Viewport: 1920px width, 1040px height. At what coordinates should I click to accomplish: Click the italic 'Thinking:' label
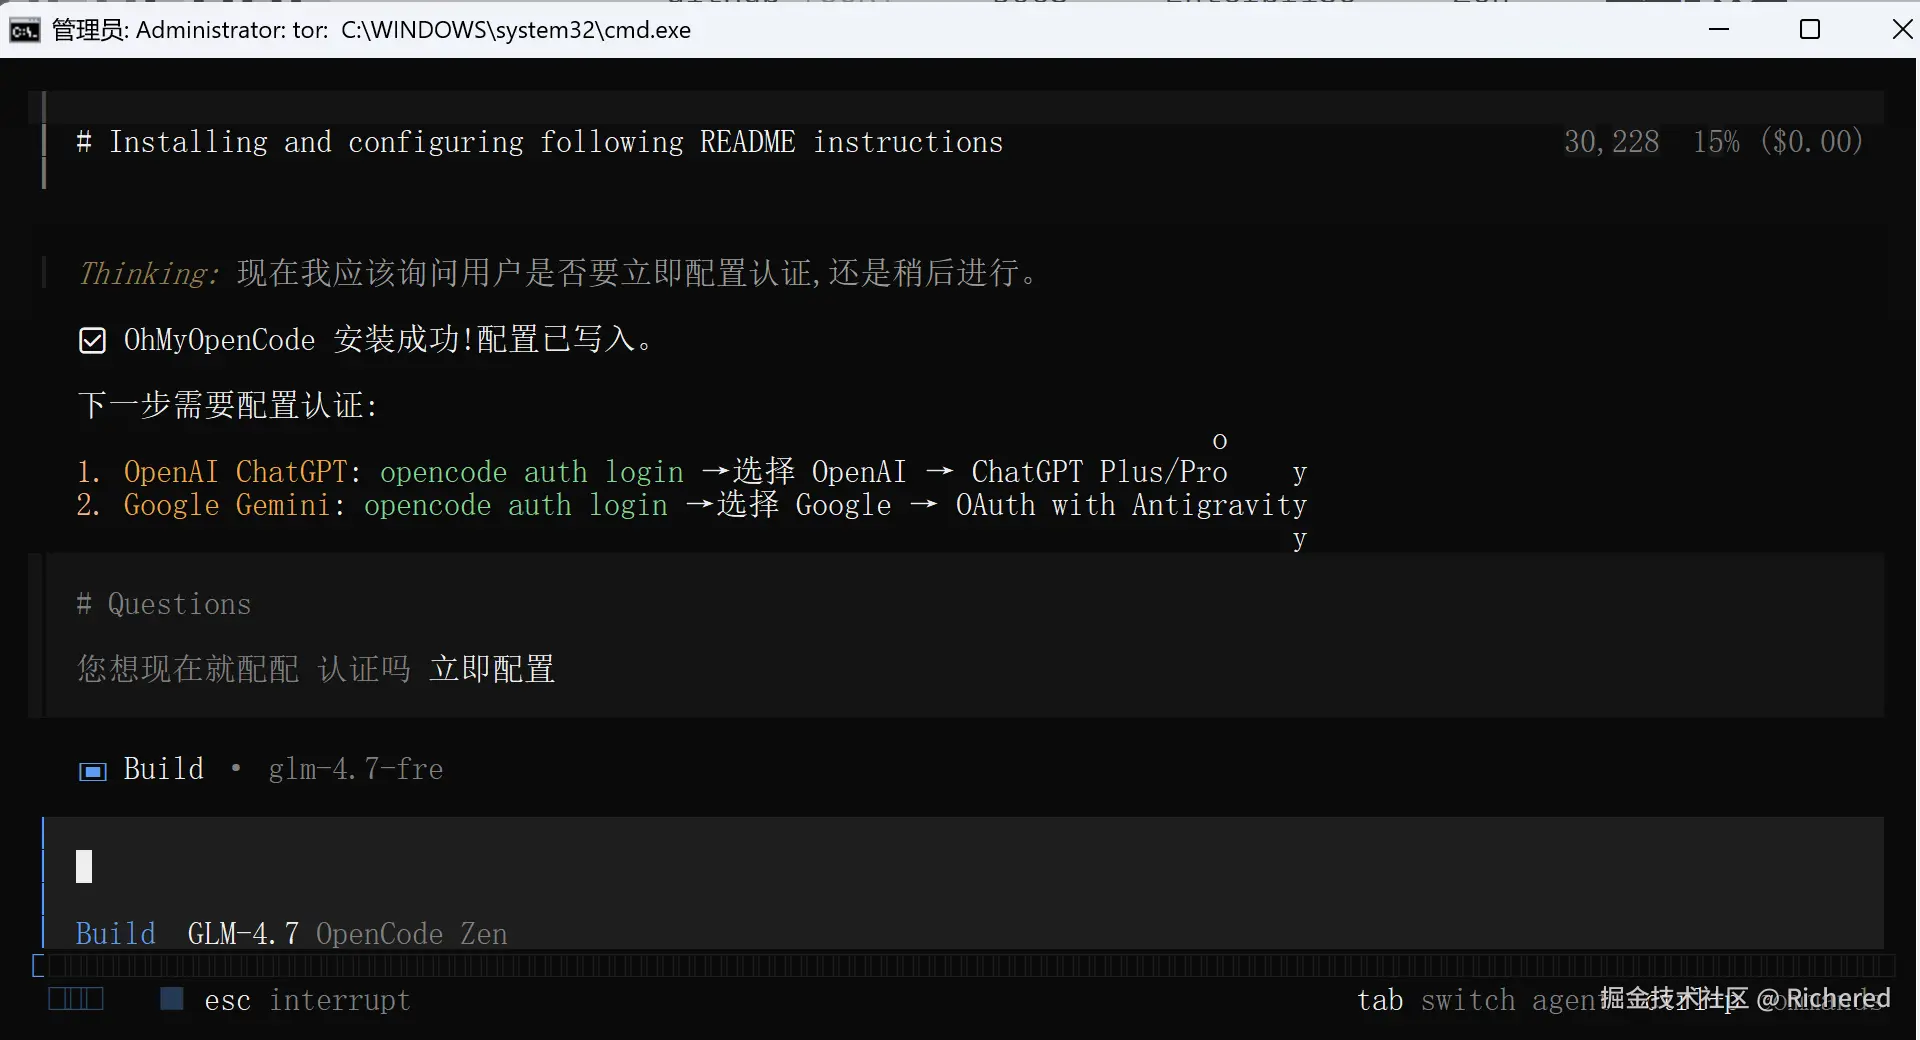(x=148, y=273)
